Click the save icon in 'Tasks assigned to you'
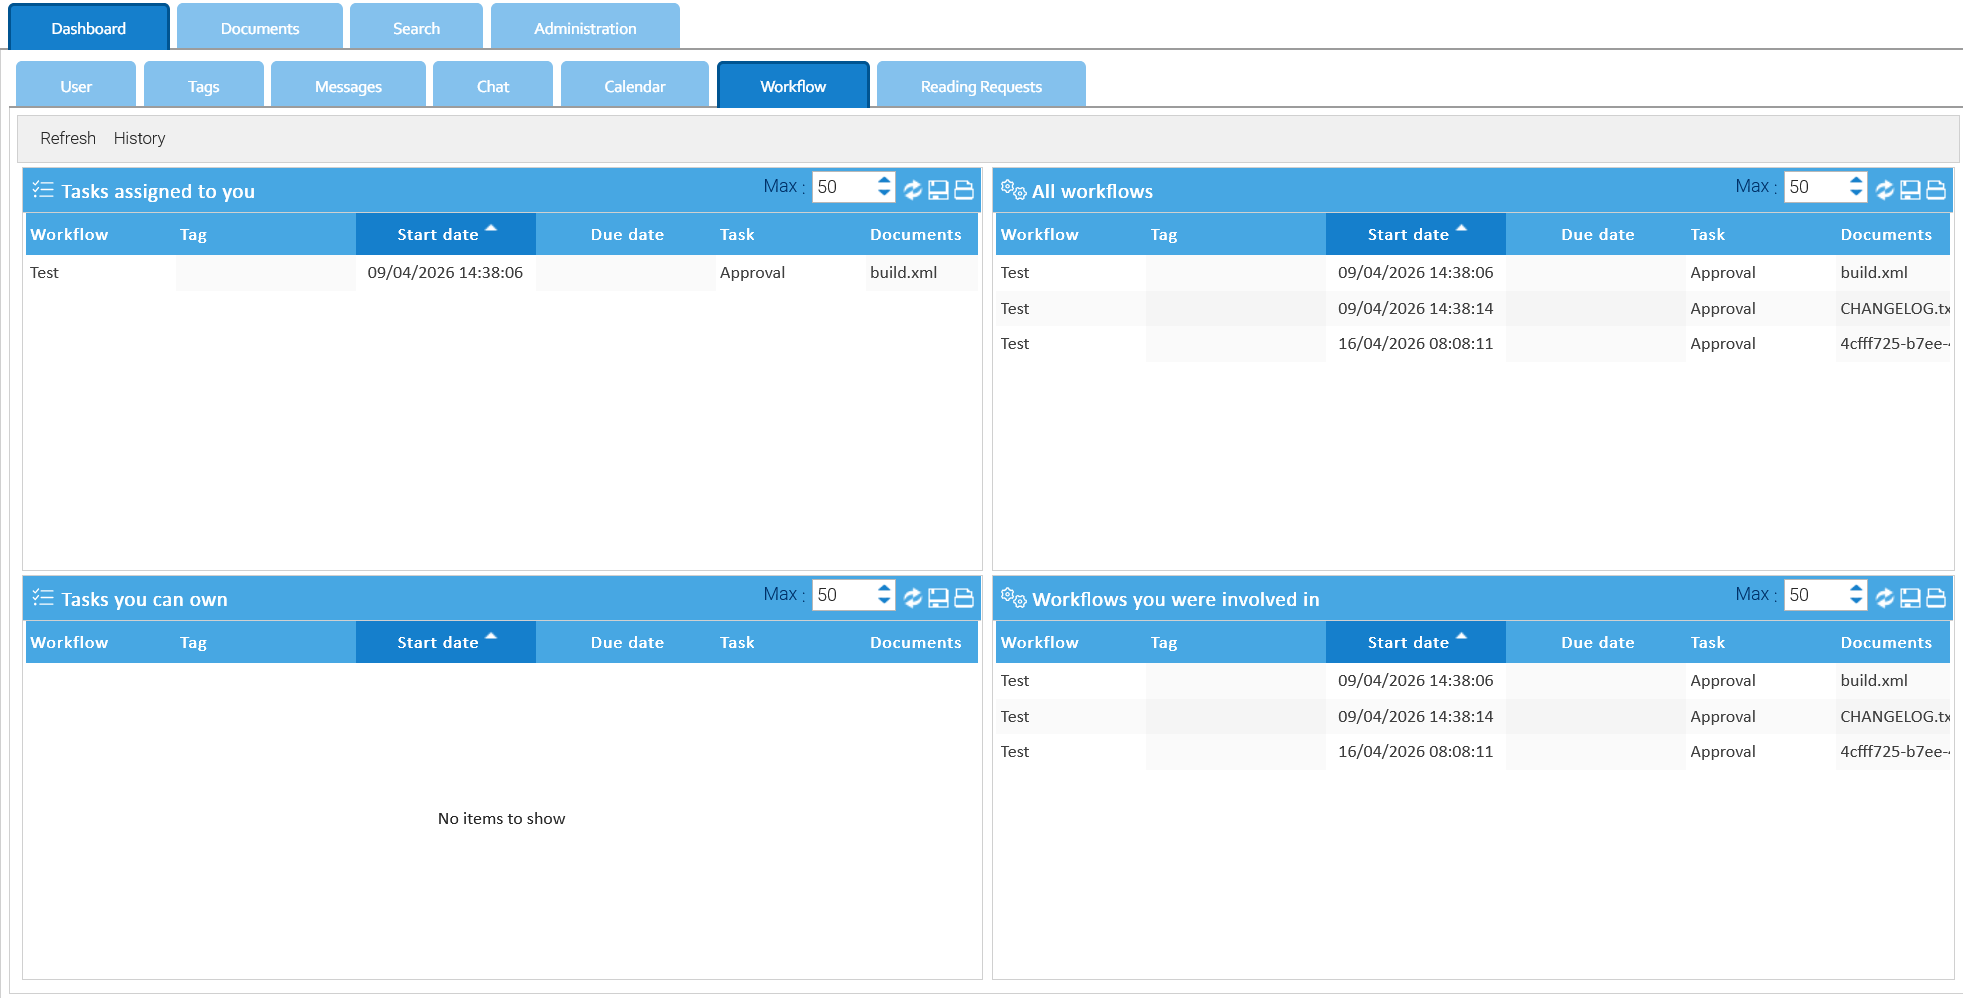This screenshot has width=1963, height=998. pos(938,190)
